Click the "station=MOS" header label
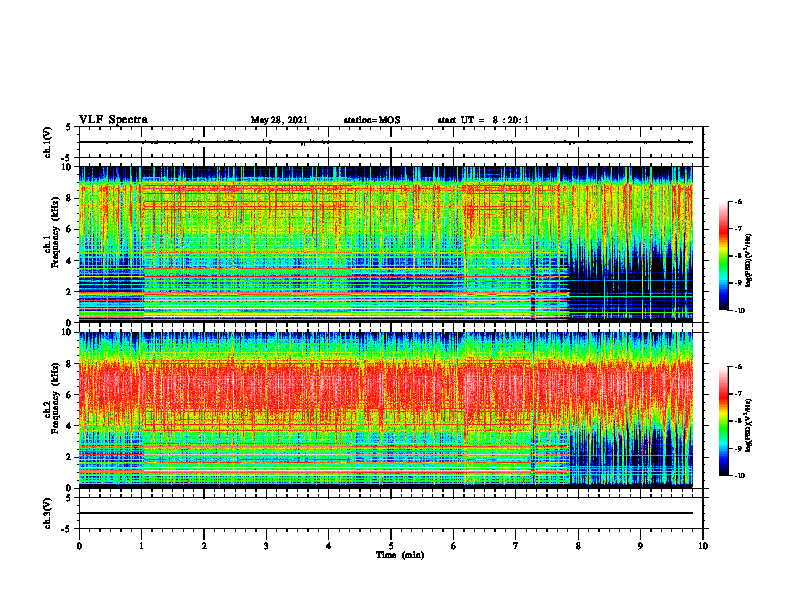 [x=372, y=120]
